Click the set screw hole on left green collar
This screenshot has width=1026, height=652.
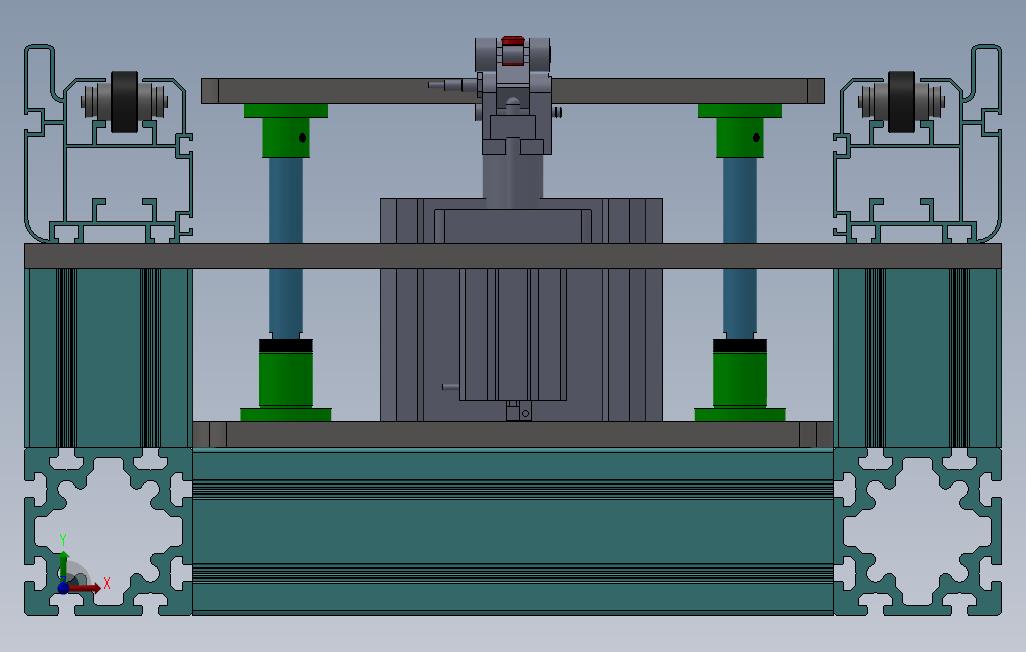(x=302, y=137)
